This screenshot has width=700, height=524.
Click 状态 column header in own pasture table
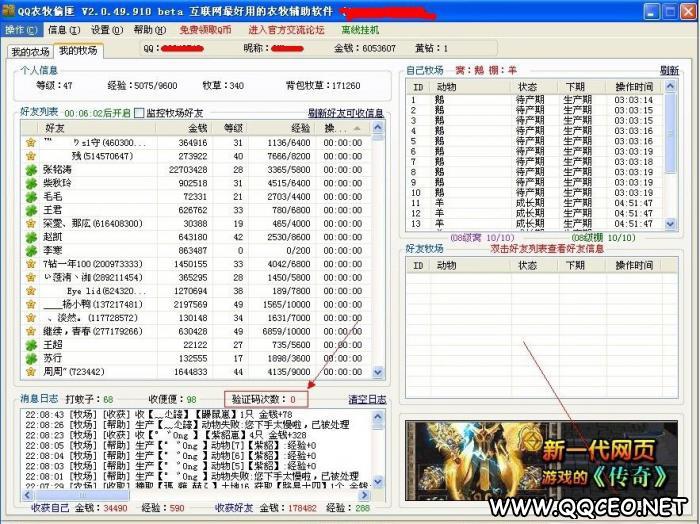coord(535,87)
